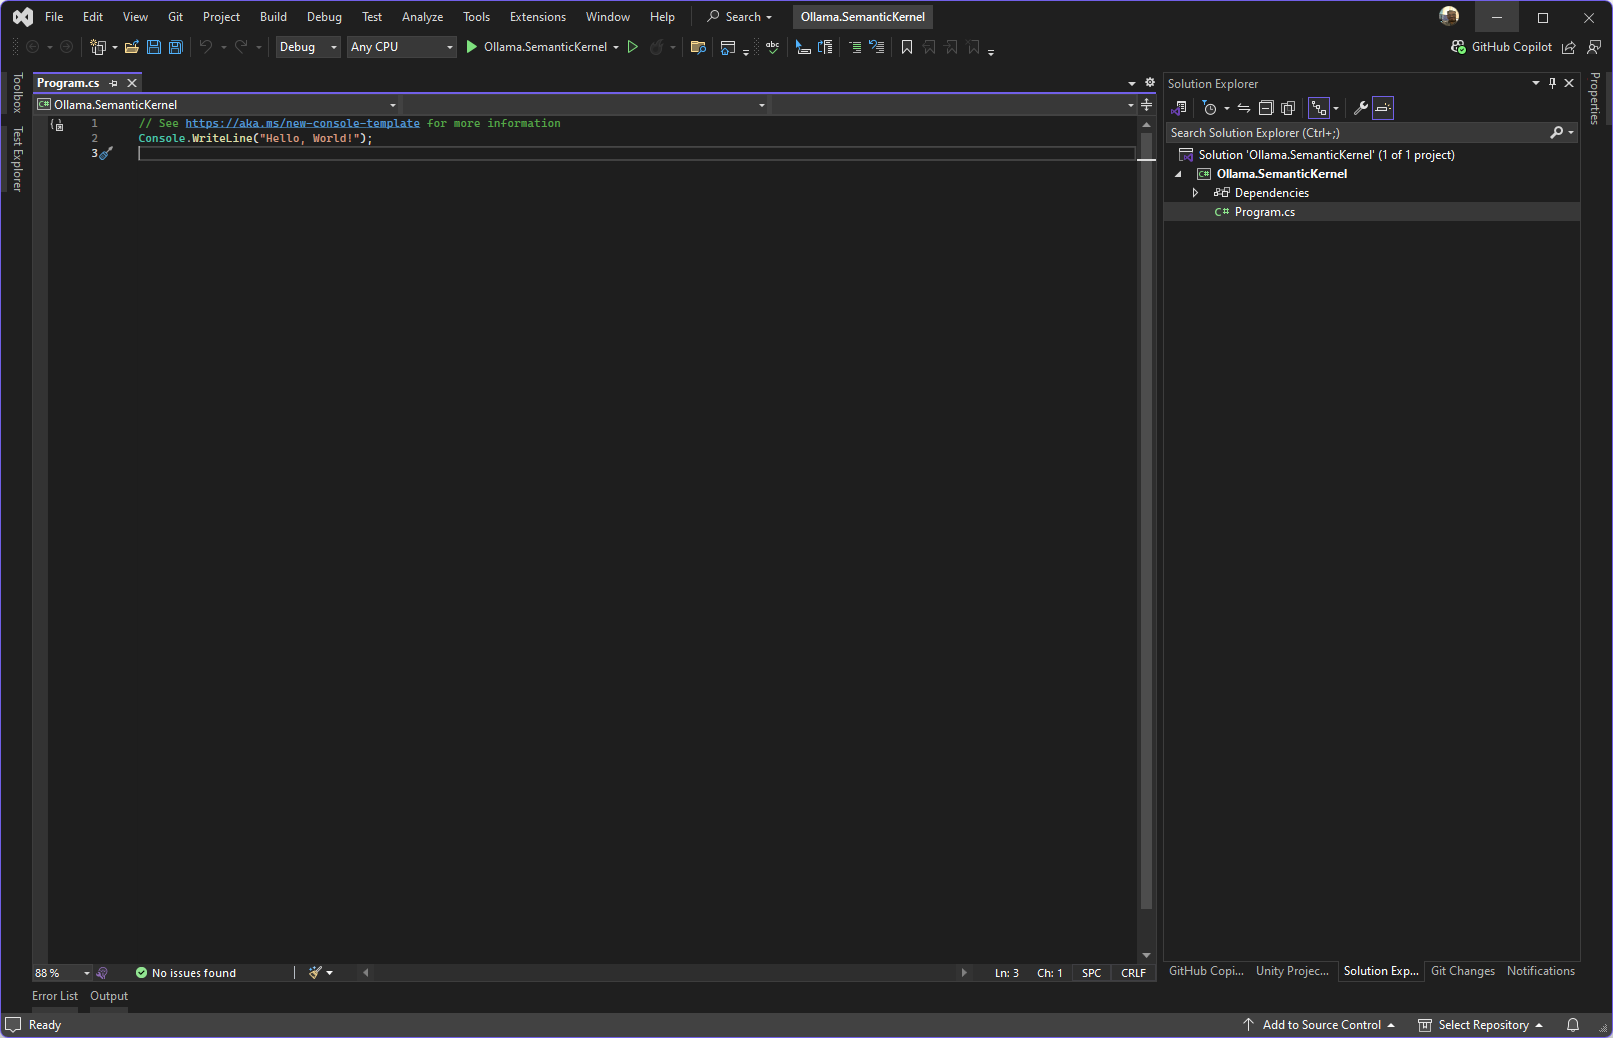Viewport: 1613px width, 1038px height.
Task: Toggle Sync with Active Document in Solution Explorer
Action: pyautogui.click(x=1244, y=108)
